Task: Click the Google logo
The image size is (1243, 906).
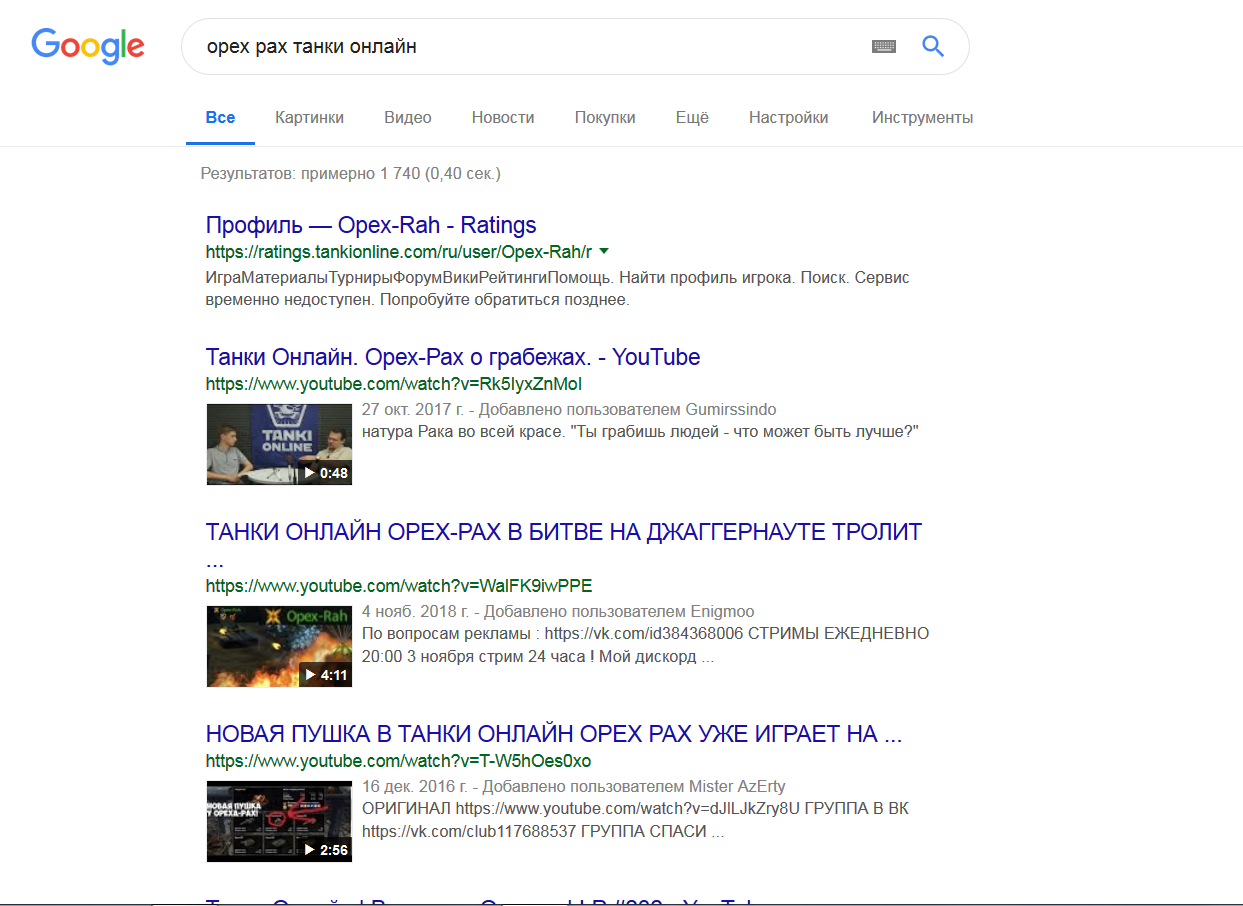Action: click(88, 46)
